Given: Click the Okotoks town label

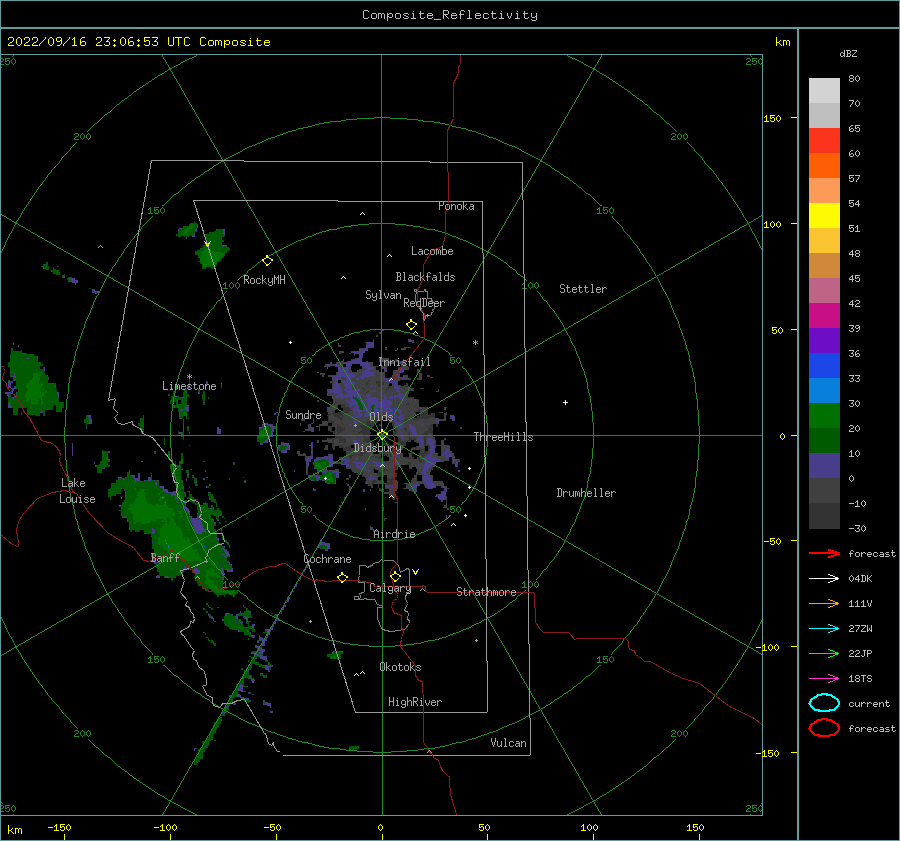Looking at the screenshot, I should 400,667.
